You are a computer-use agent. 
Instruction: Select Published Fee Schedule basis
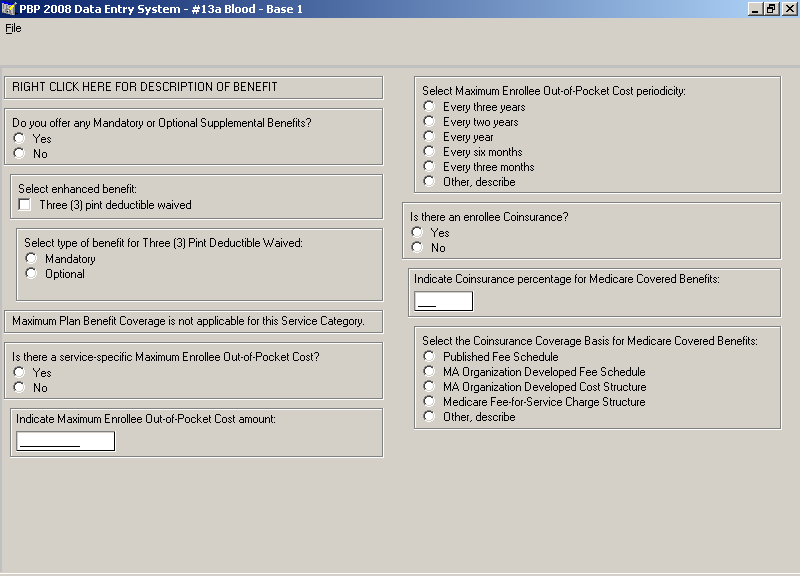(430, 356)
